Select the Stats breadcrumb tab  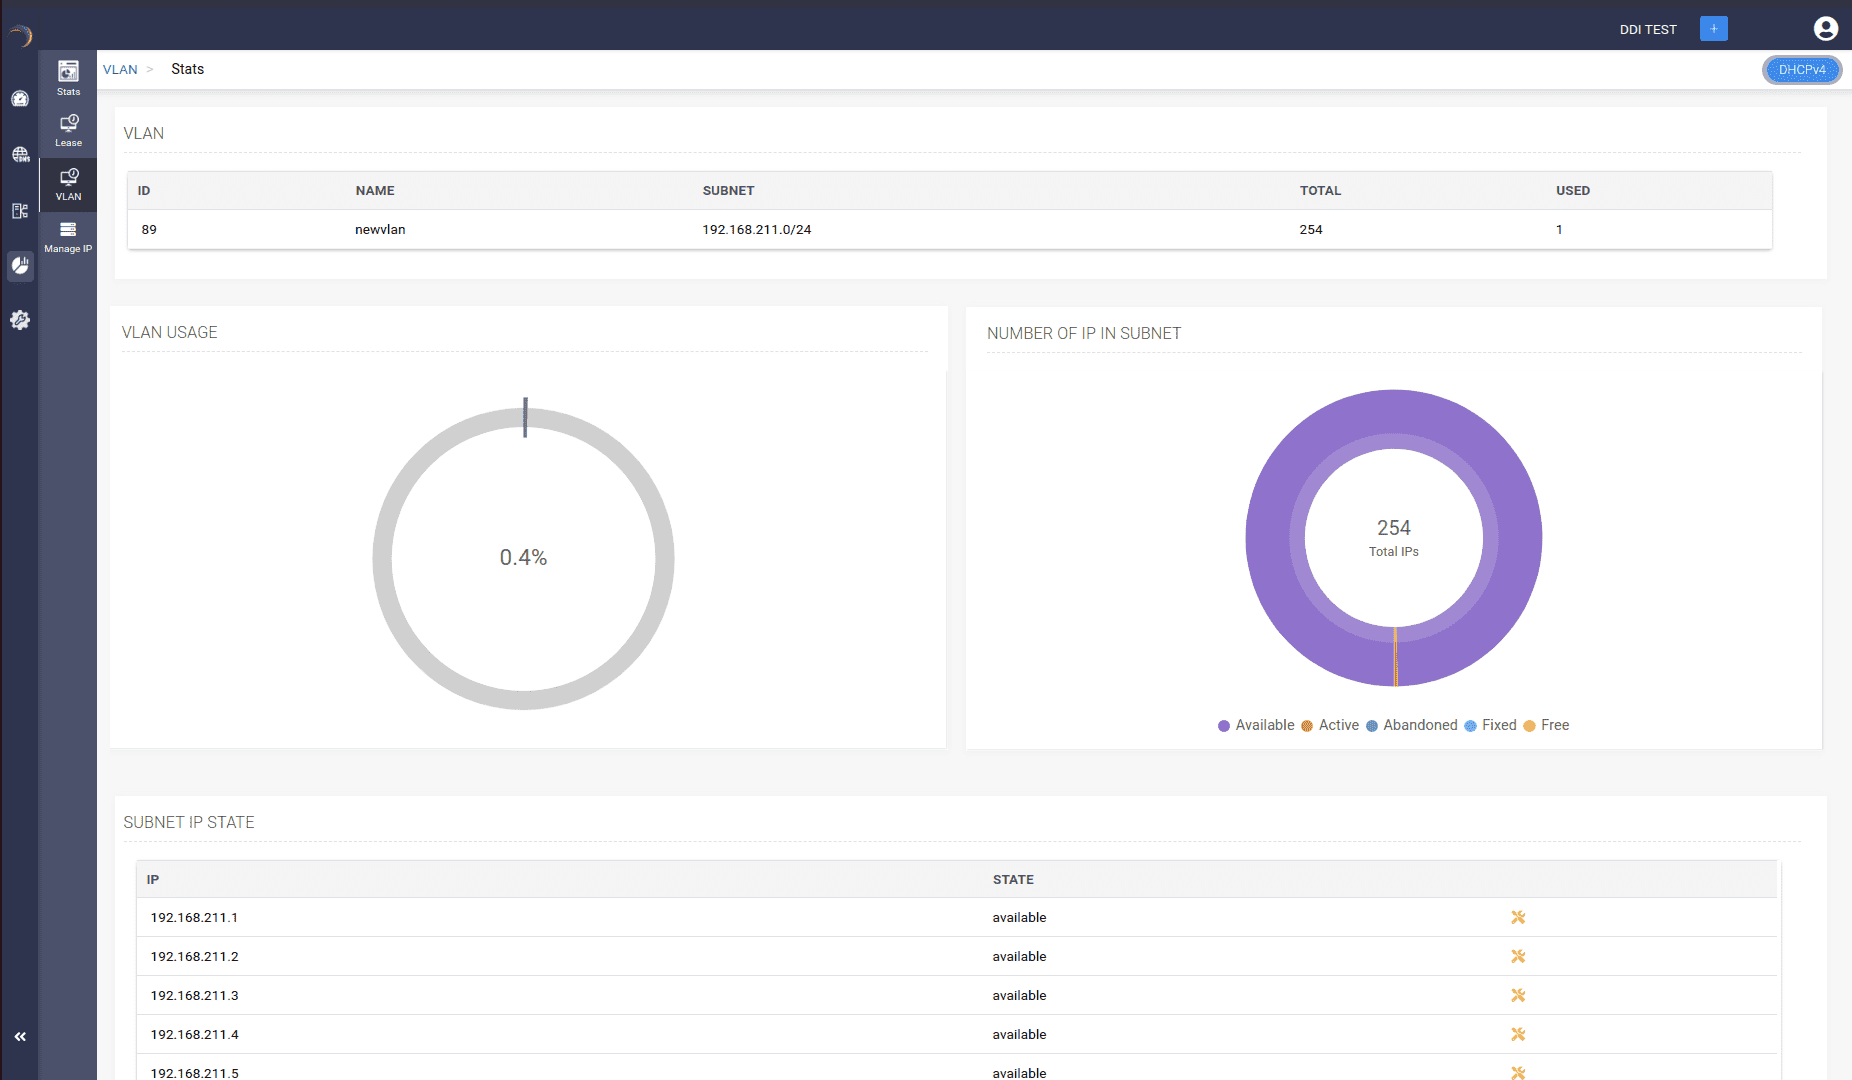click(187, 69)
